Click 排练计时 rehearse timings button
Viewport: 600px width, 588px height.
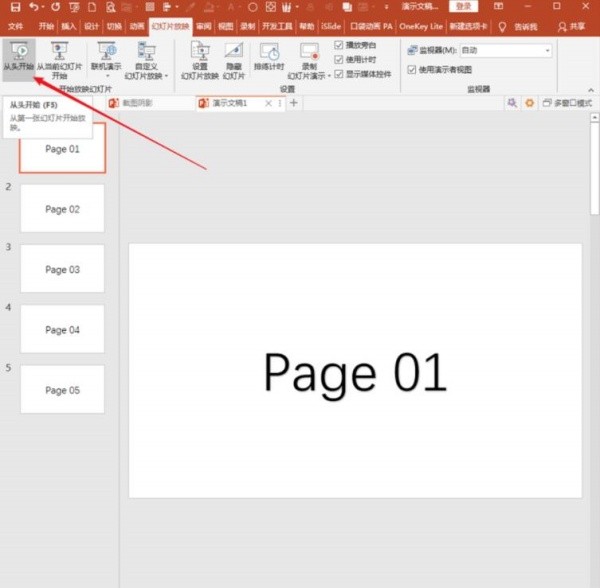pyautogui.click(x=269, y=56)
